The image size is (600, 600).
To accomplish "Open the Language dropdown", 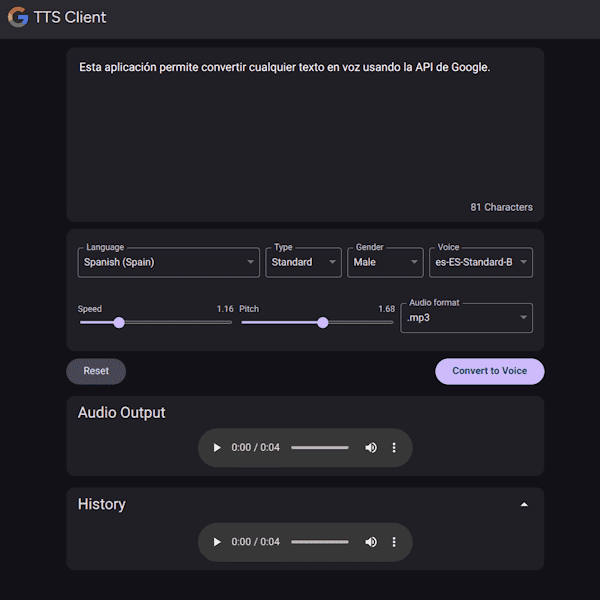I will (168, 262).
